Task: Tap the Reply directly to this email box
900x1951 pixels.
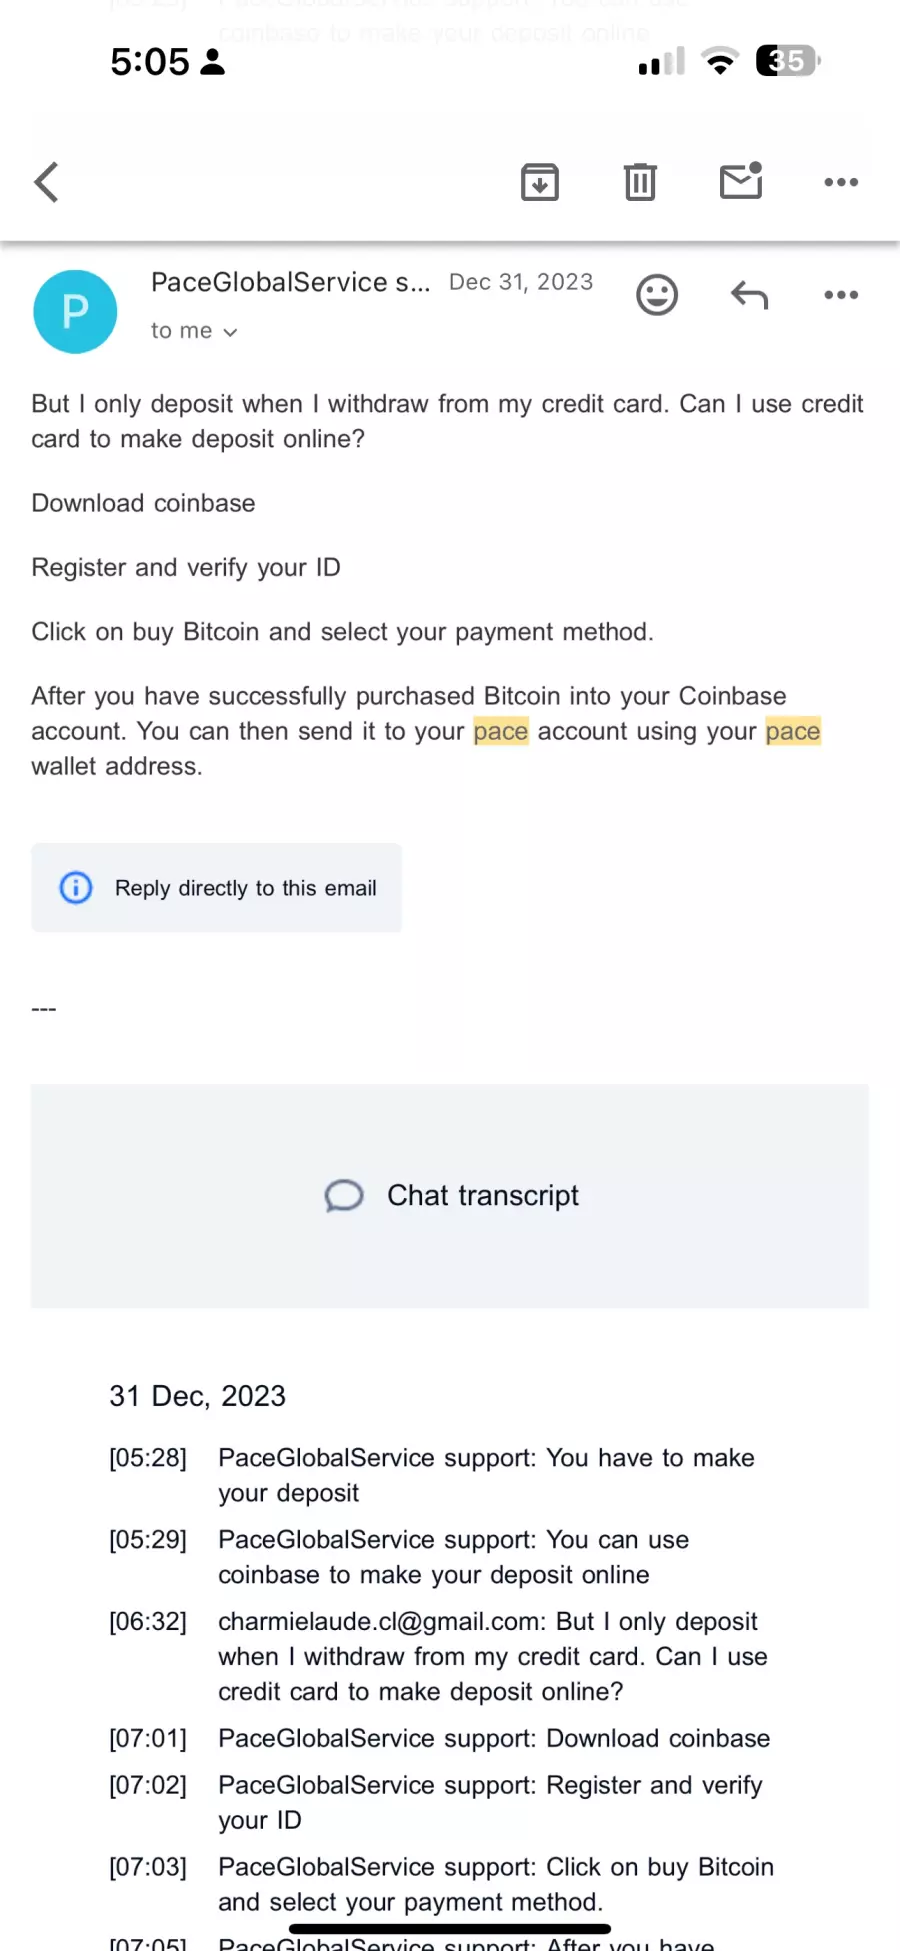Action: (216, 888)
